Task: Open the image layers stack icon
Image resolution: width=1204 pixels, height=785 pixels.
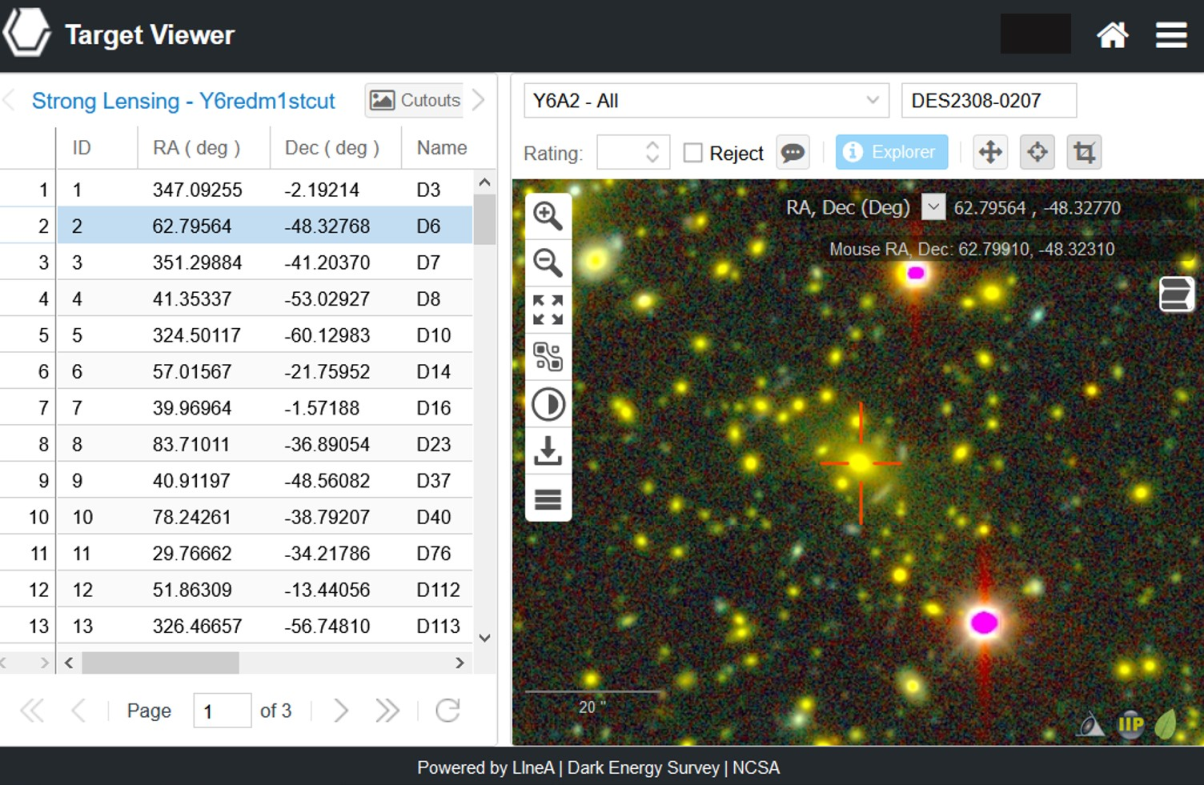Action: coord(1176,294)
